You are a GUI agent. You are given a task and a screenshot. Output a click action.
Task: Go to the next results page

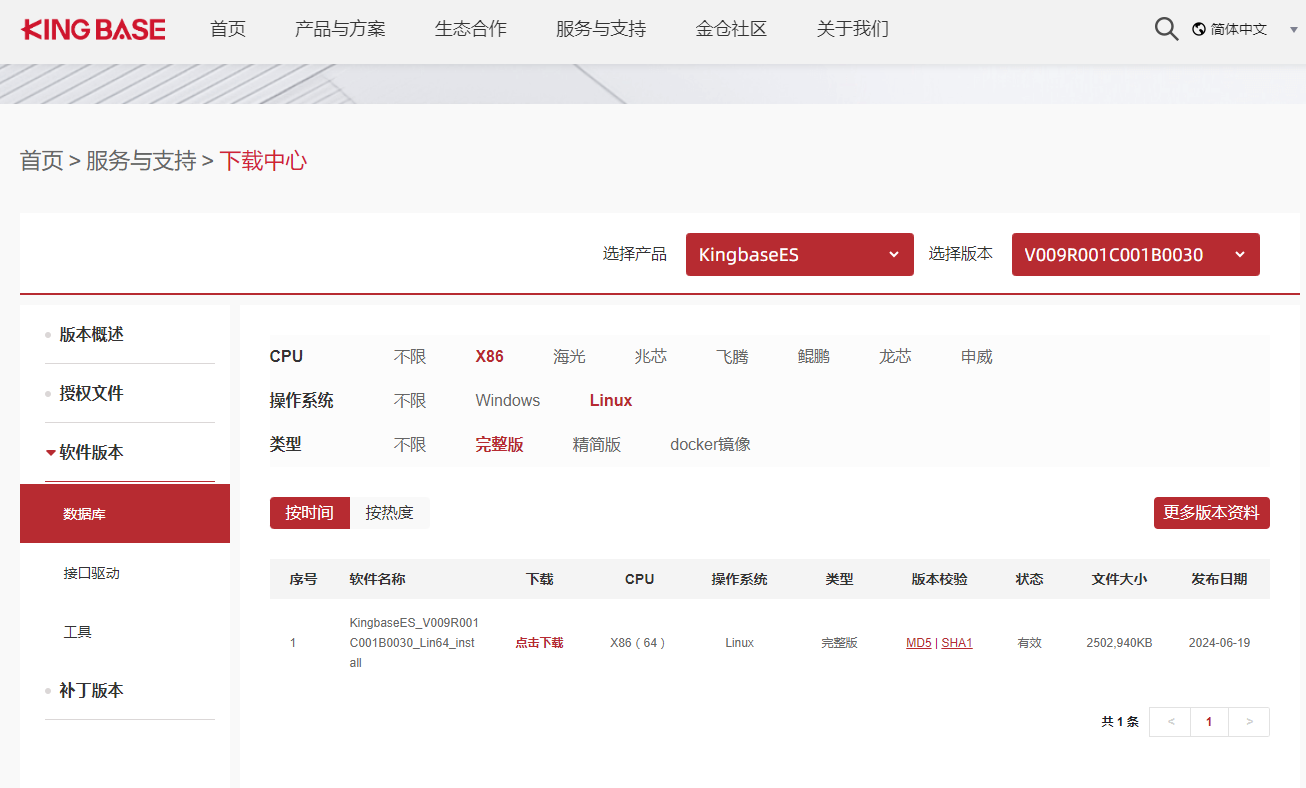pos(1249,722)
